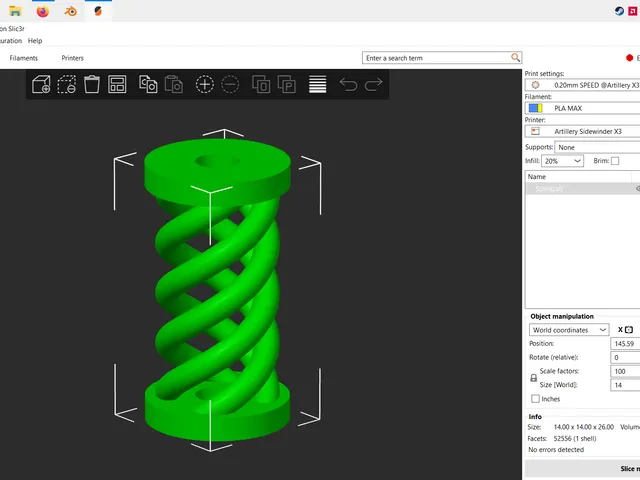Click the Scale factors value field
Image resolution: width=640 pixels, height=480 pixels.
coord(625,371)
